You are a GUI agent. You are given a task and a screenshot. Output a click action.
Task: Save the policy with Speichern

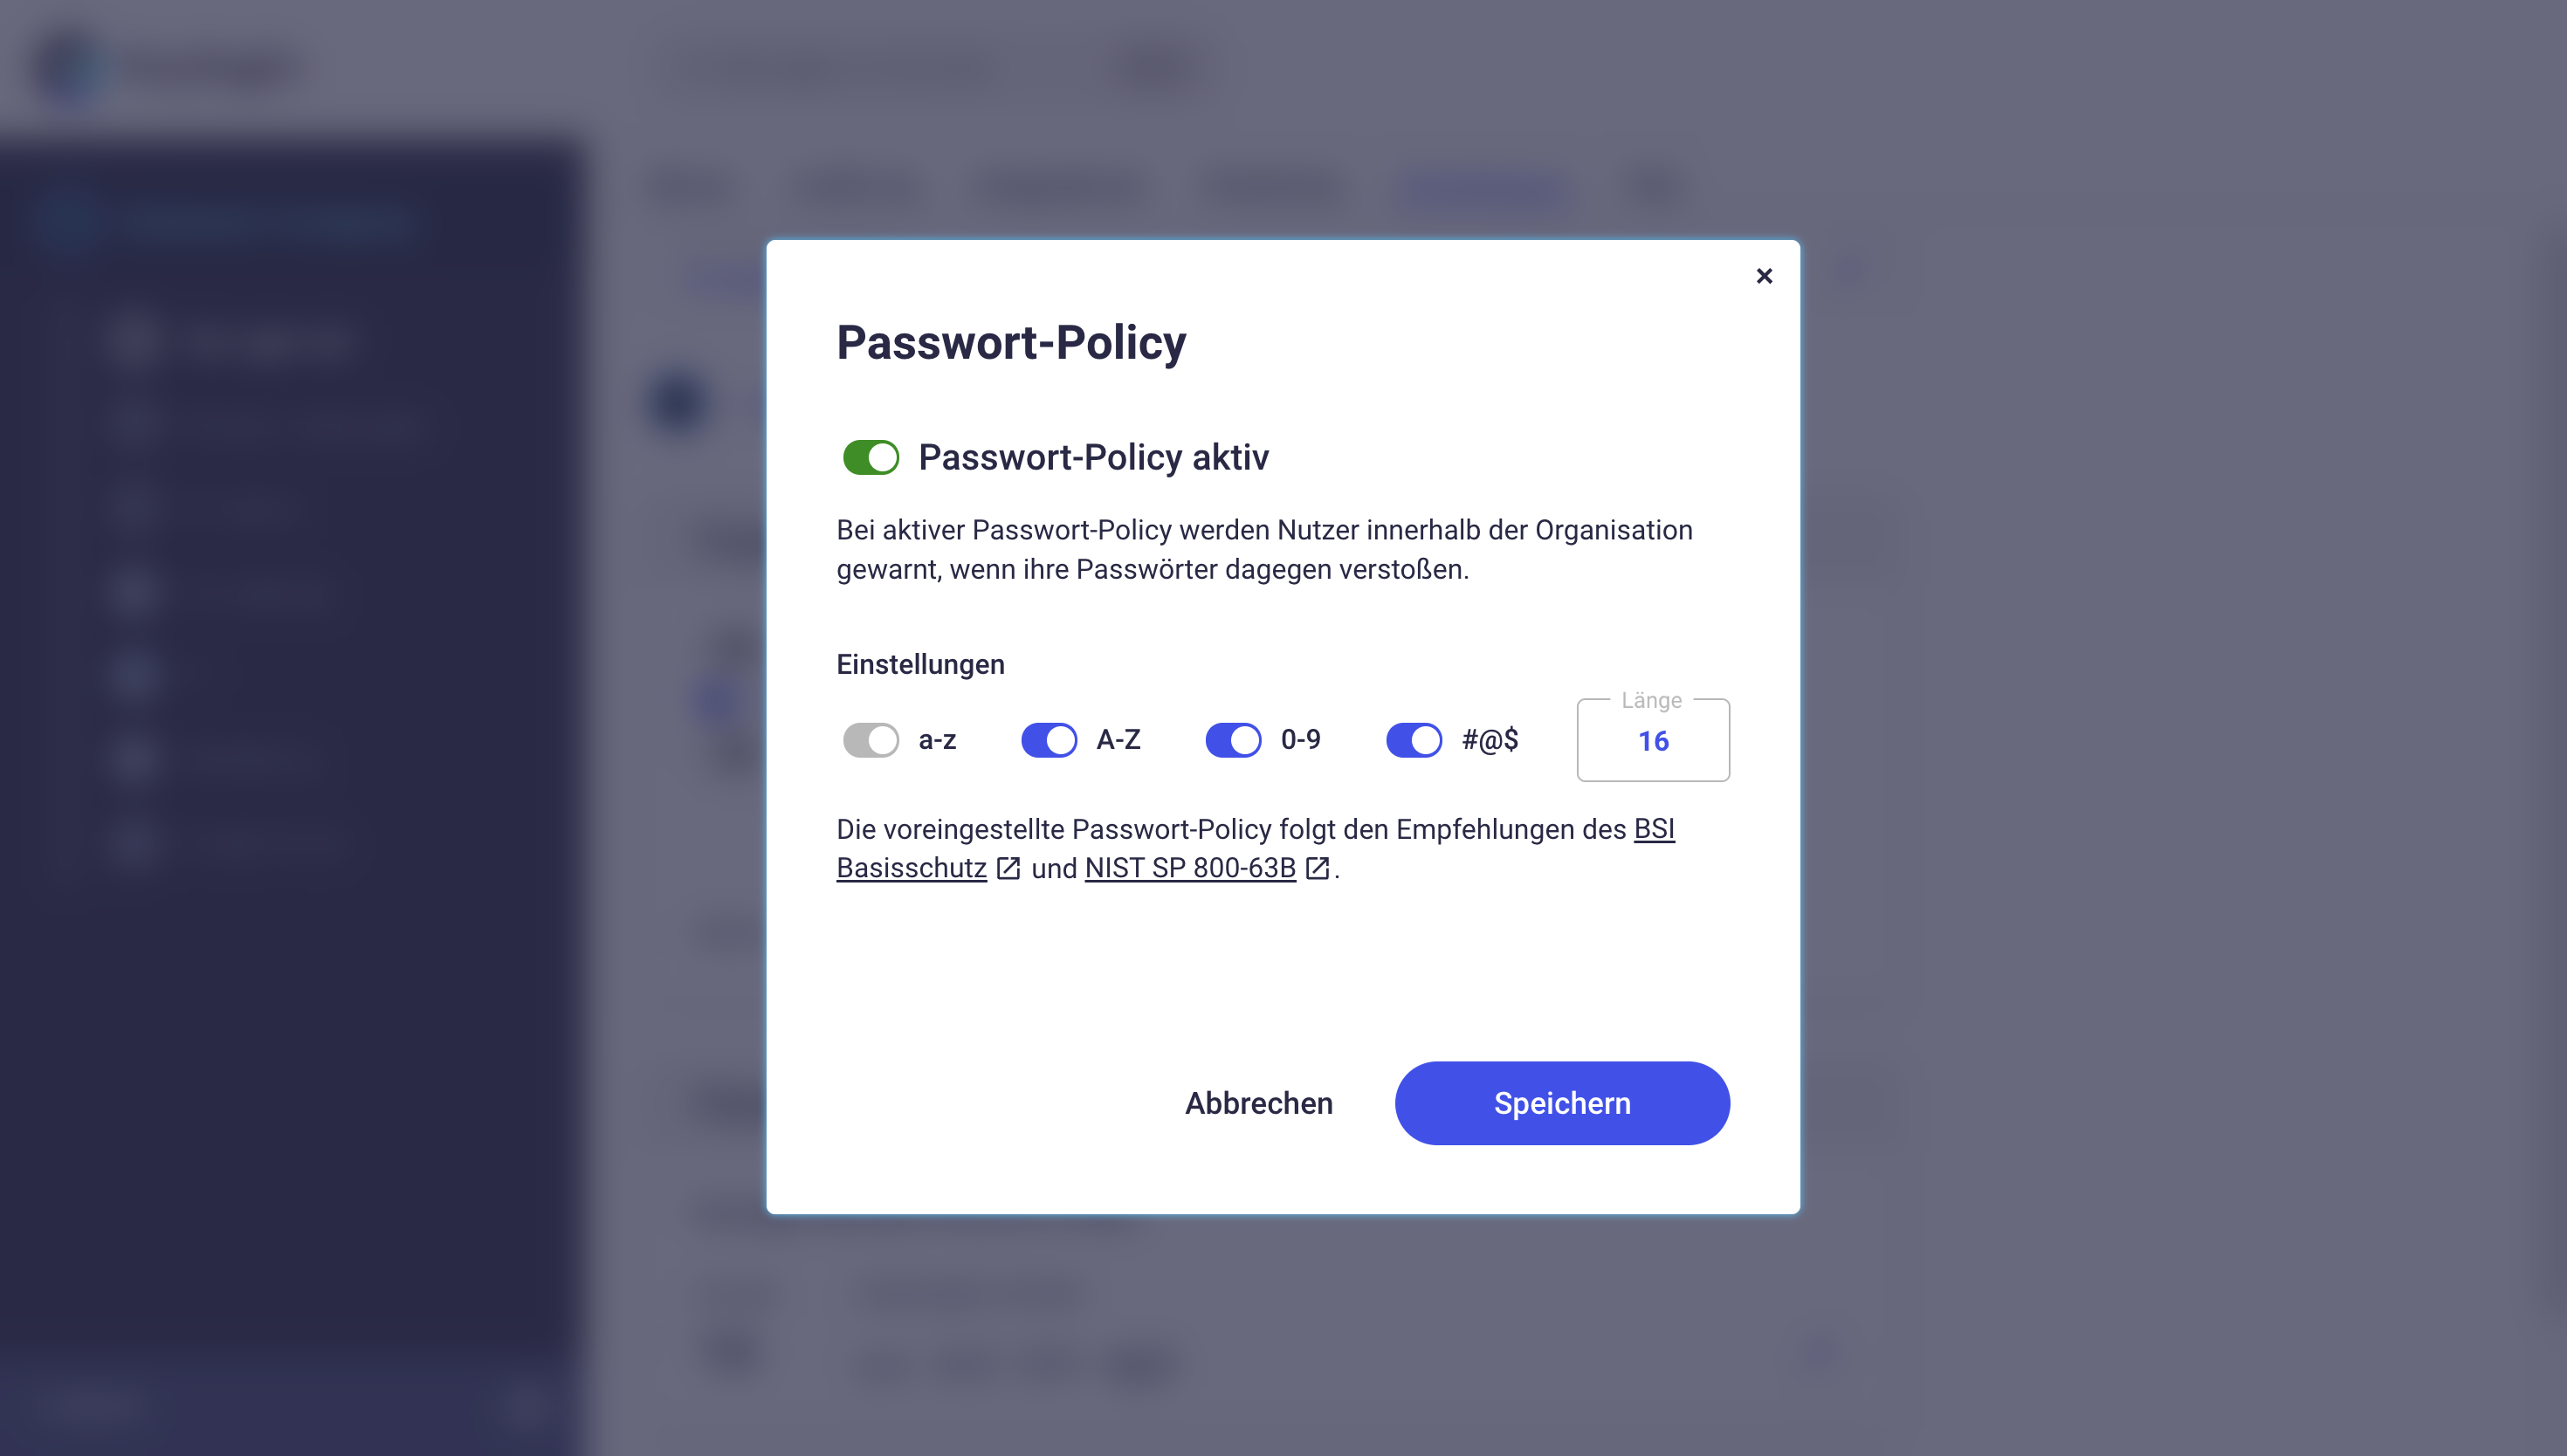pyautogui.click(x=1561, y=1103)
